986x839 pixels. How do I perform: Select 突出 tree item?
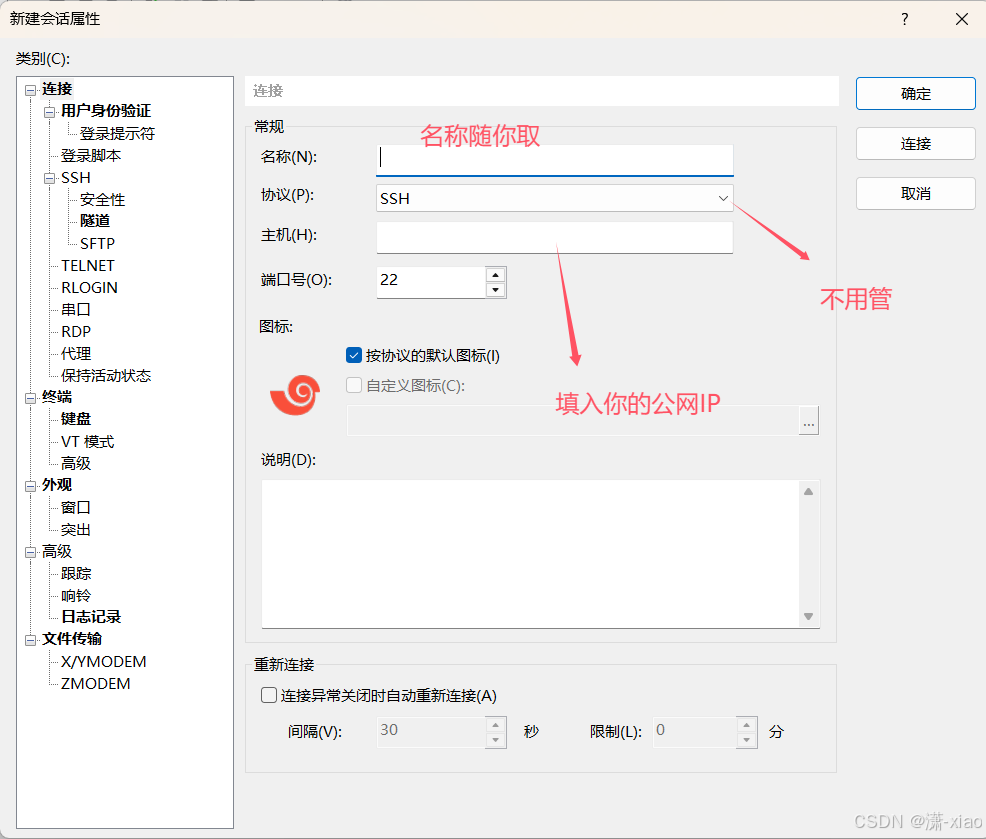[x=75, y=530]
